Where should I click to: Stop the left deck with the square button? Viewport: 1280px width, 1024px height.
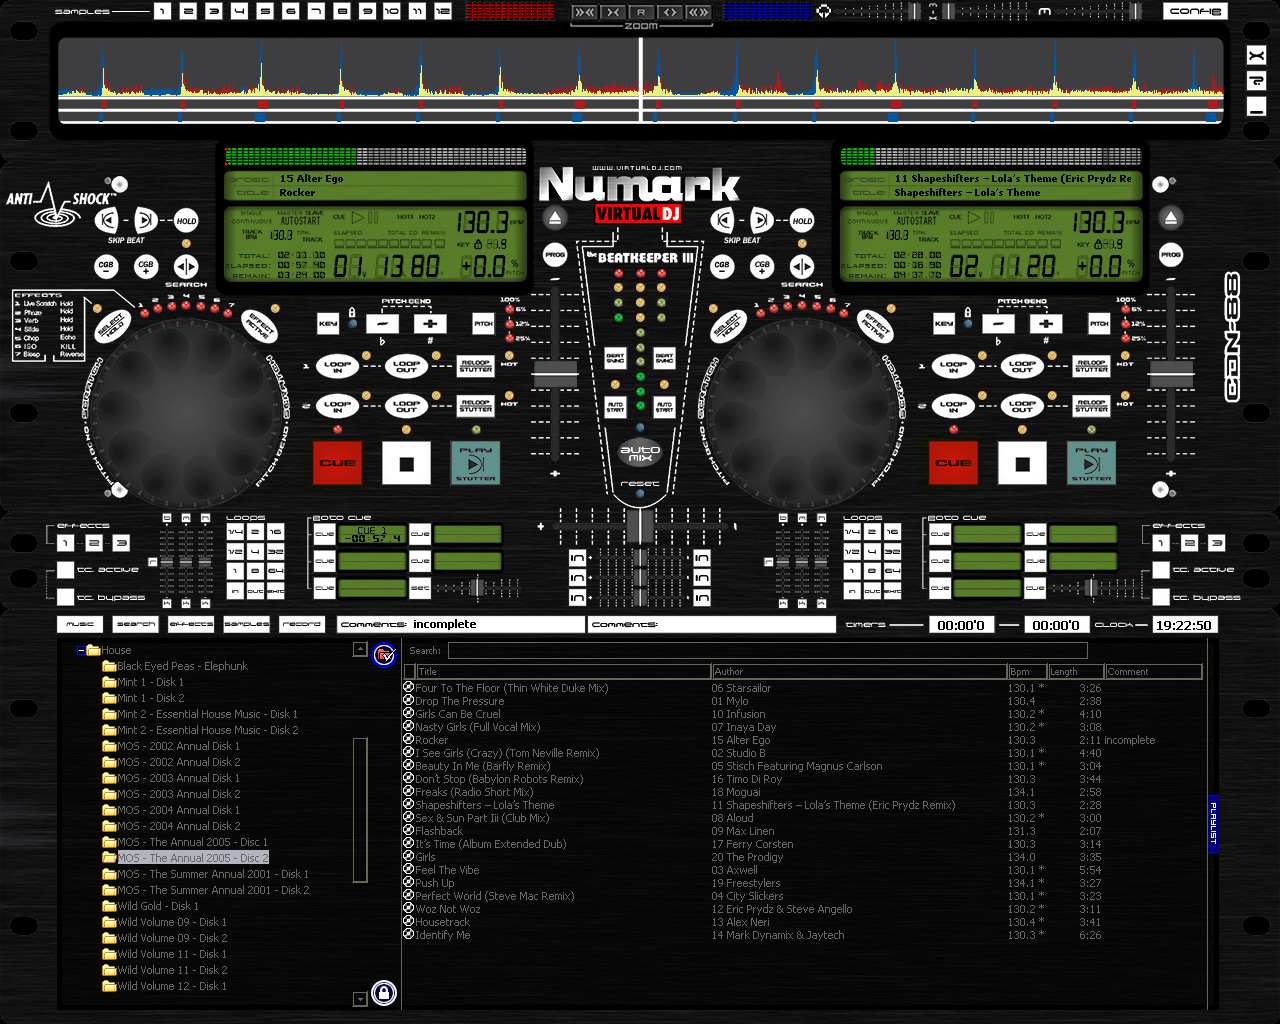pos(406,463)
